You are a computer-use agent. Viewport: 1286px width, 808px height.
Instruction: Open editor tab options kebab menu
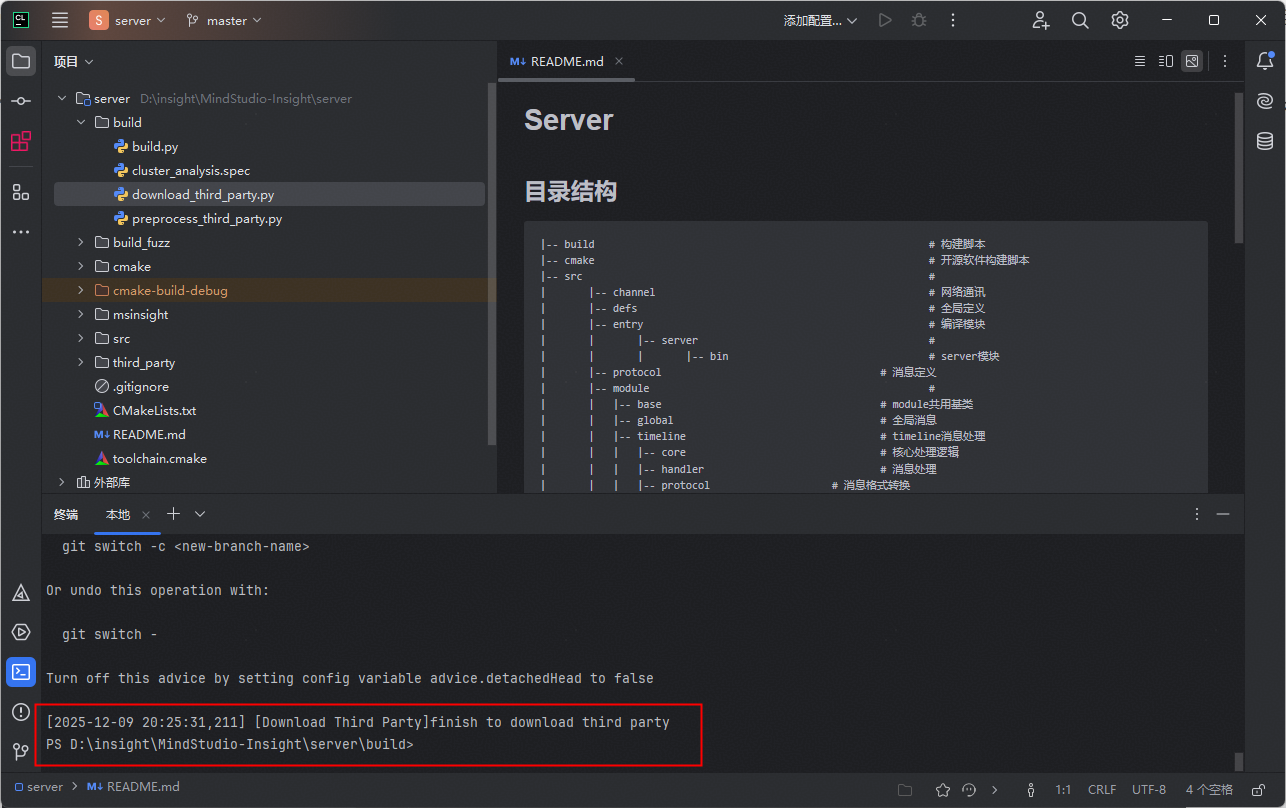[1225, 61]
